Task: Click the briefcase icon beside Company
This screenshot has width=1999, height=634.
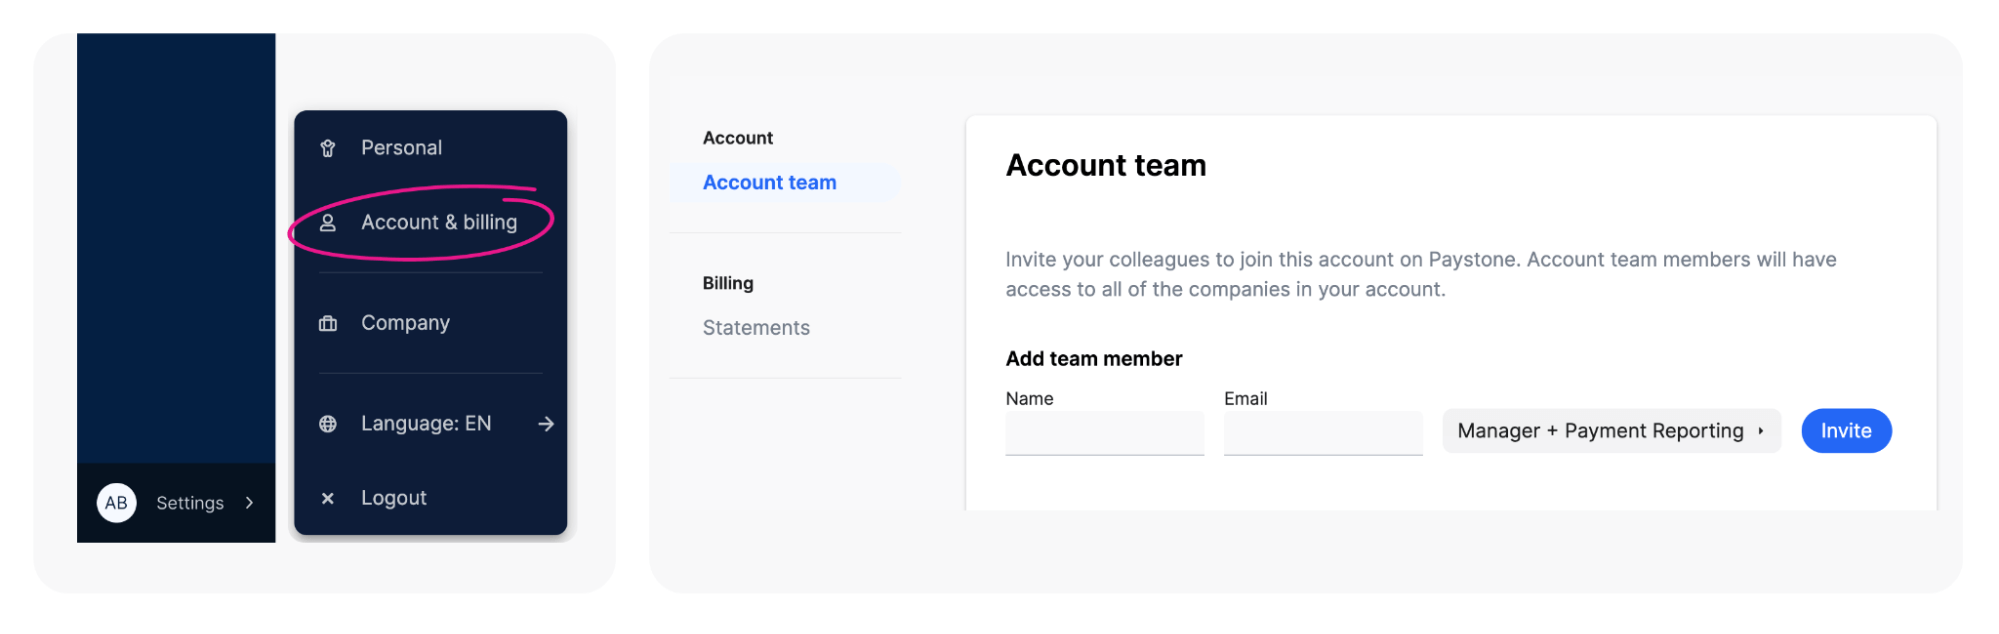Action: (x=328, y=322)
